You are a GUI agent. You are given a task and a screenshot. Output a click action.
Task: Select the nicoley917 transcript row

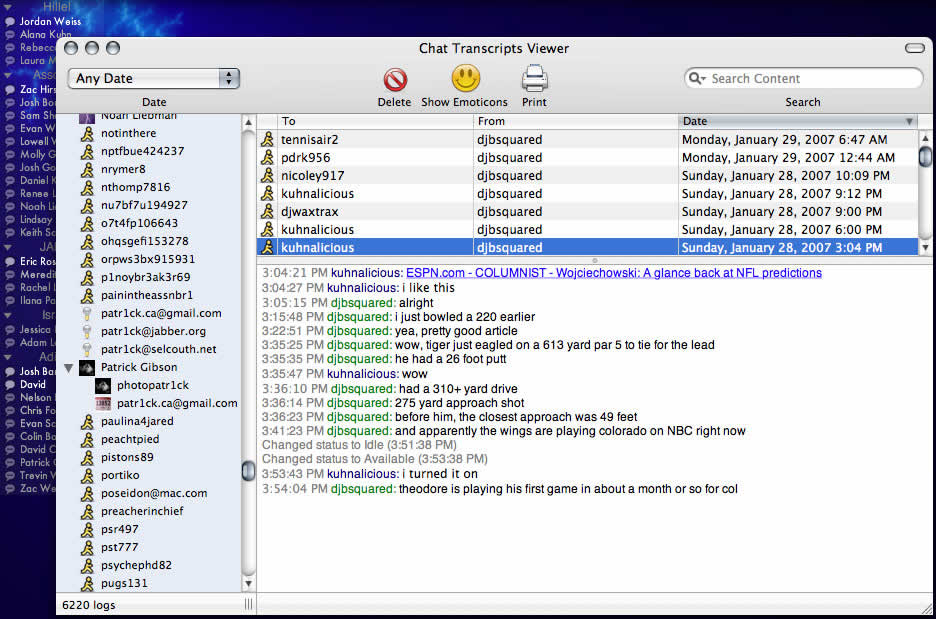587,175
